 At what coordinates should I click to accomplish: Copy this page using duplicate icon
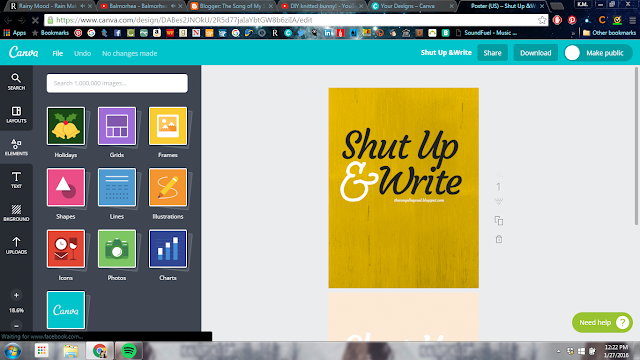tap(499, 221)
